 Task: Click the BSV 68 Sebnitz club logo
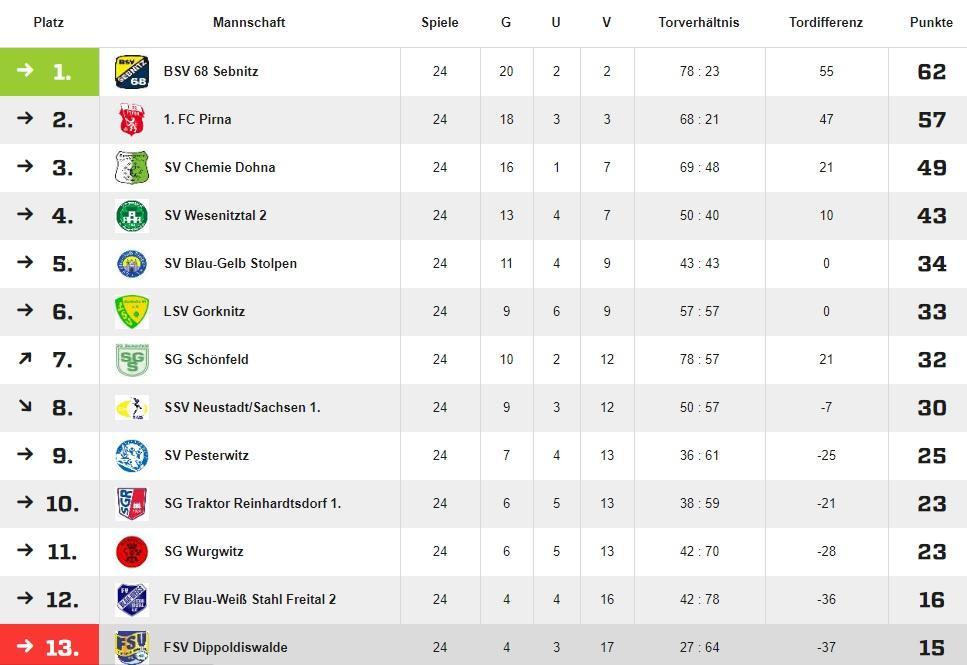pyautogui.click(x=131, y=72)
